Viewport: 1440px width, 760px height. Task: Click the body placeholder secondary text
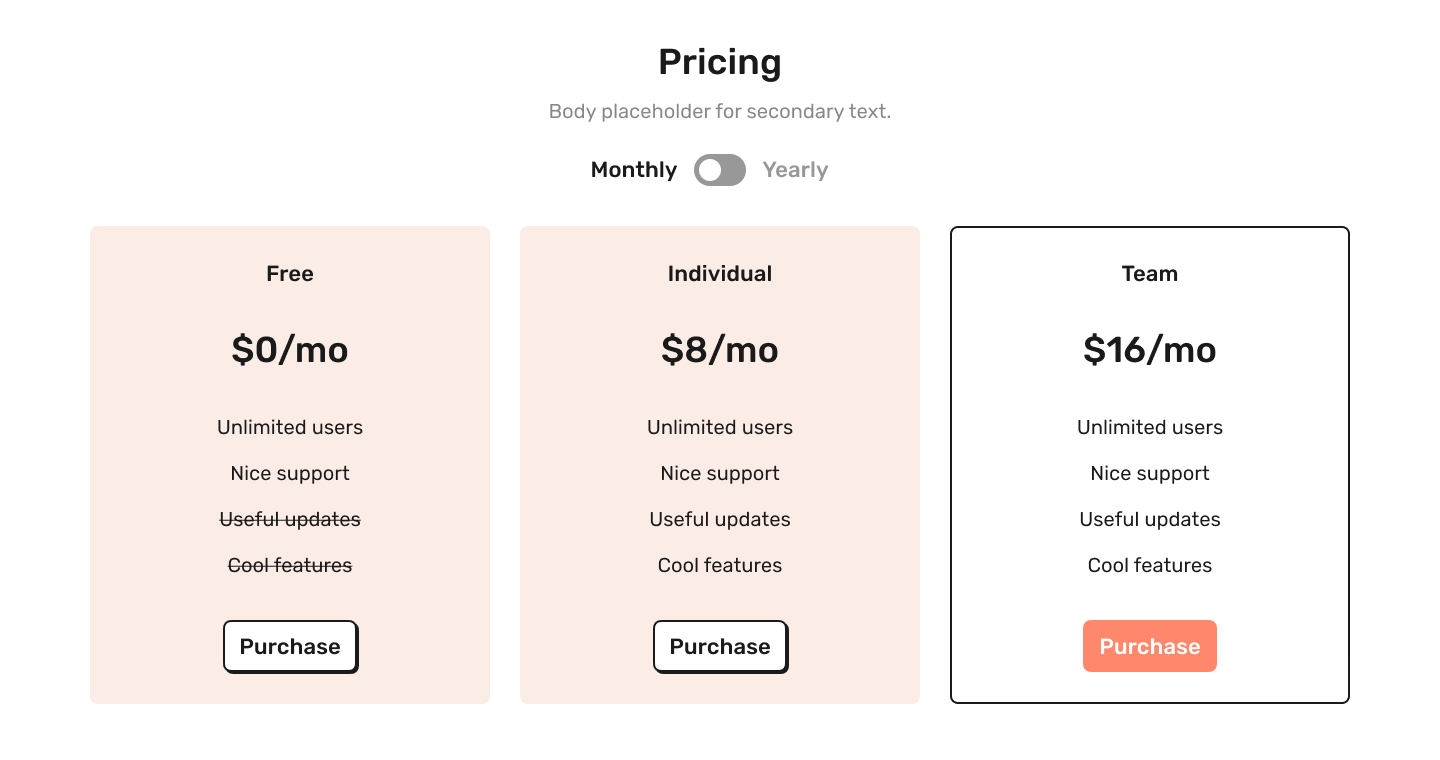coord(720,112)
